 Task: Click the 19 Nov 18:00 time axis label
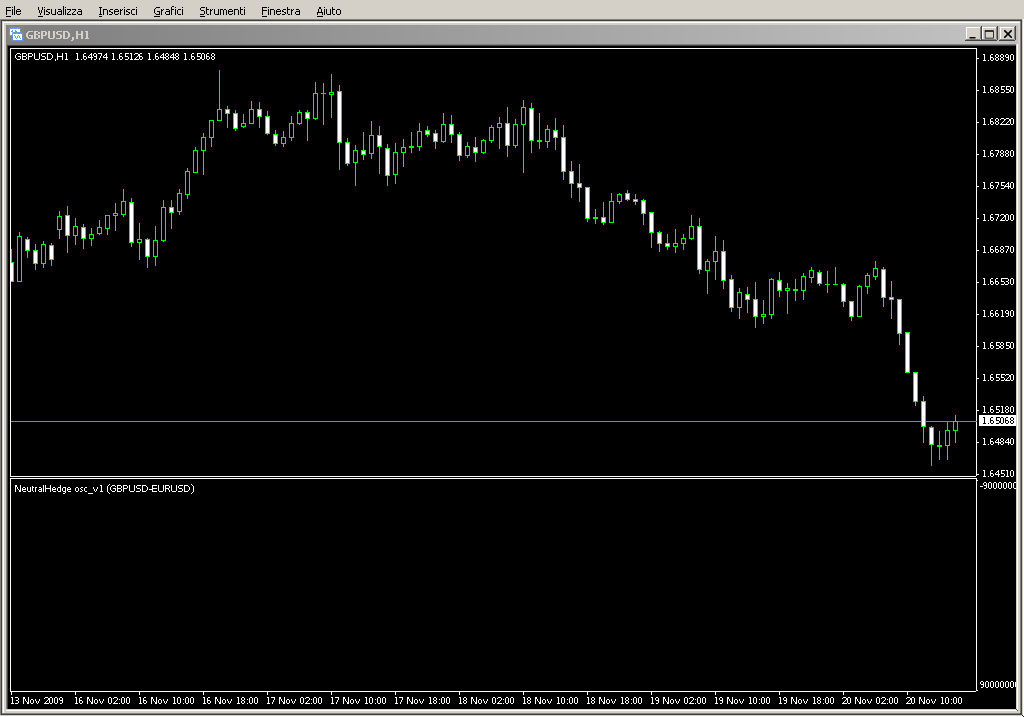[806, 701]
